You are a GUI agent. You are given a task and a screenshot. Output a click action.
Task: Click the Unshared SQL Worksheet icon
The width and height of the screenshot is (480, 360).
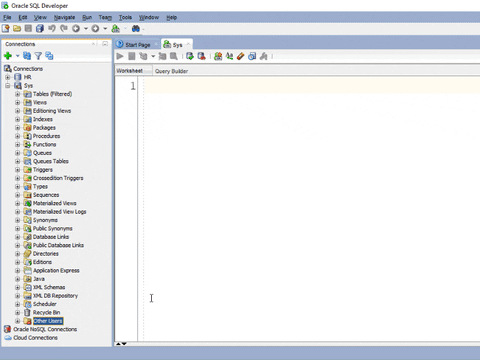click(x=218, y=56)
